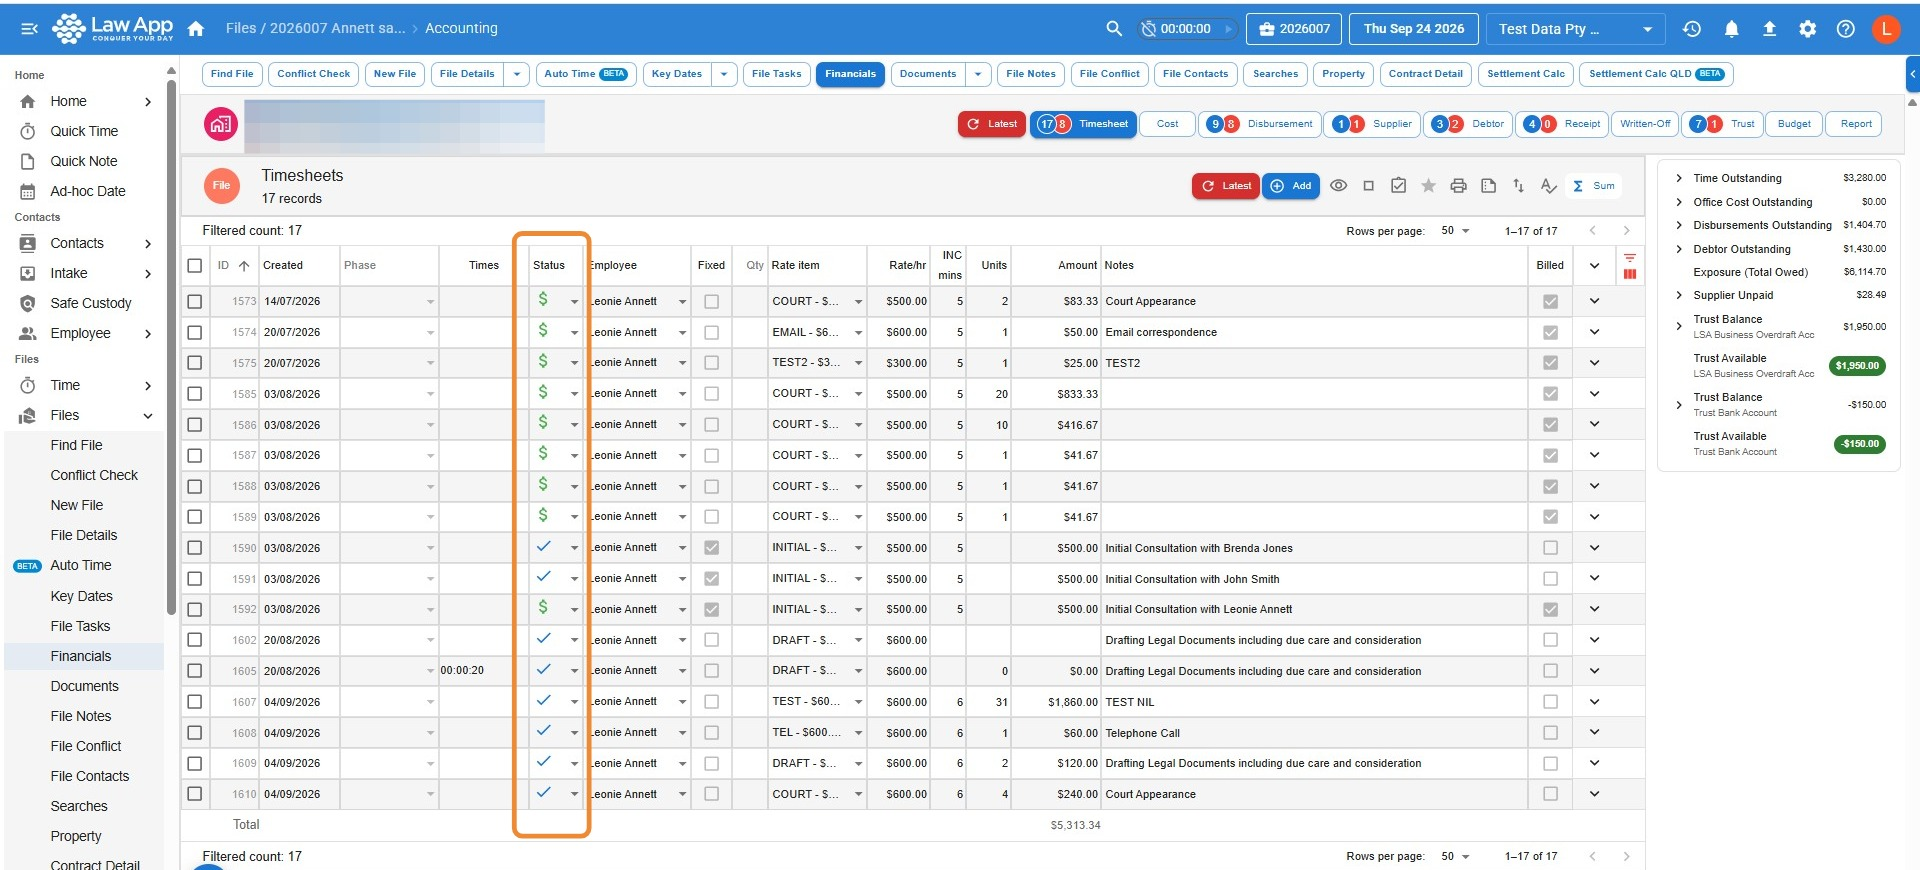Open the Documents tab in file toolbar
This screenshot has width=1920, height=870.
coord(928,74)
